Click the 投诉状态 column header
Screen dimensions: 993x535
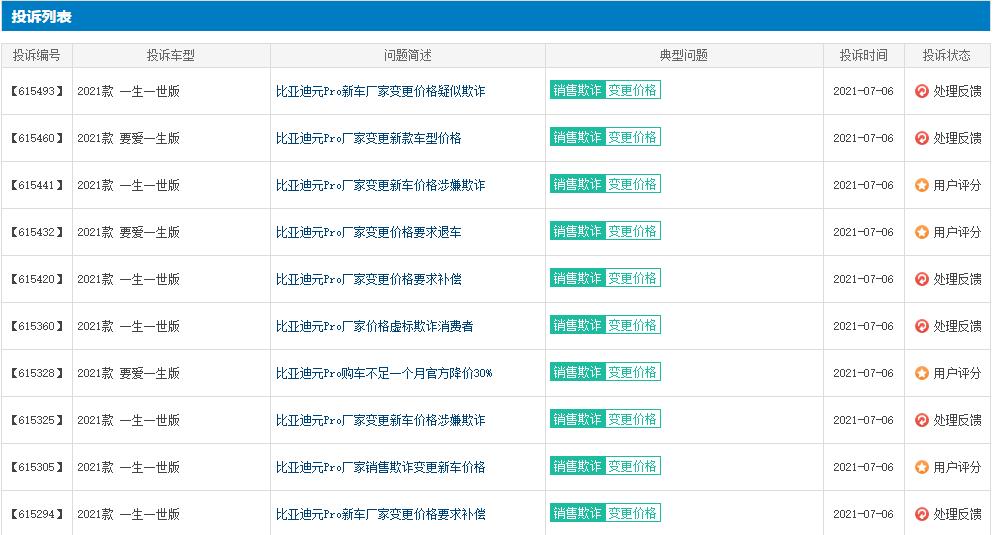(x=947, y=56)
